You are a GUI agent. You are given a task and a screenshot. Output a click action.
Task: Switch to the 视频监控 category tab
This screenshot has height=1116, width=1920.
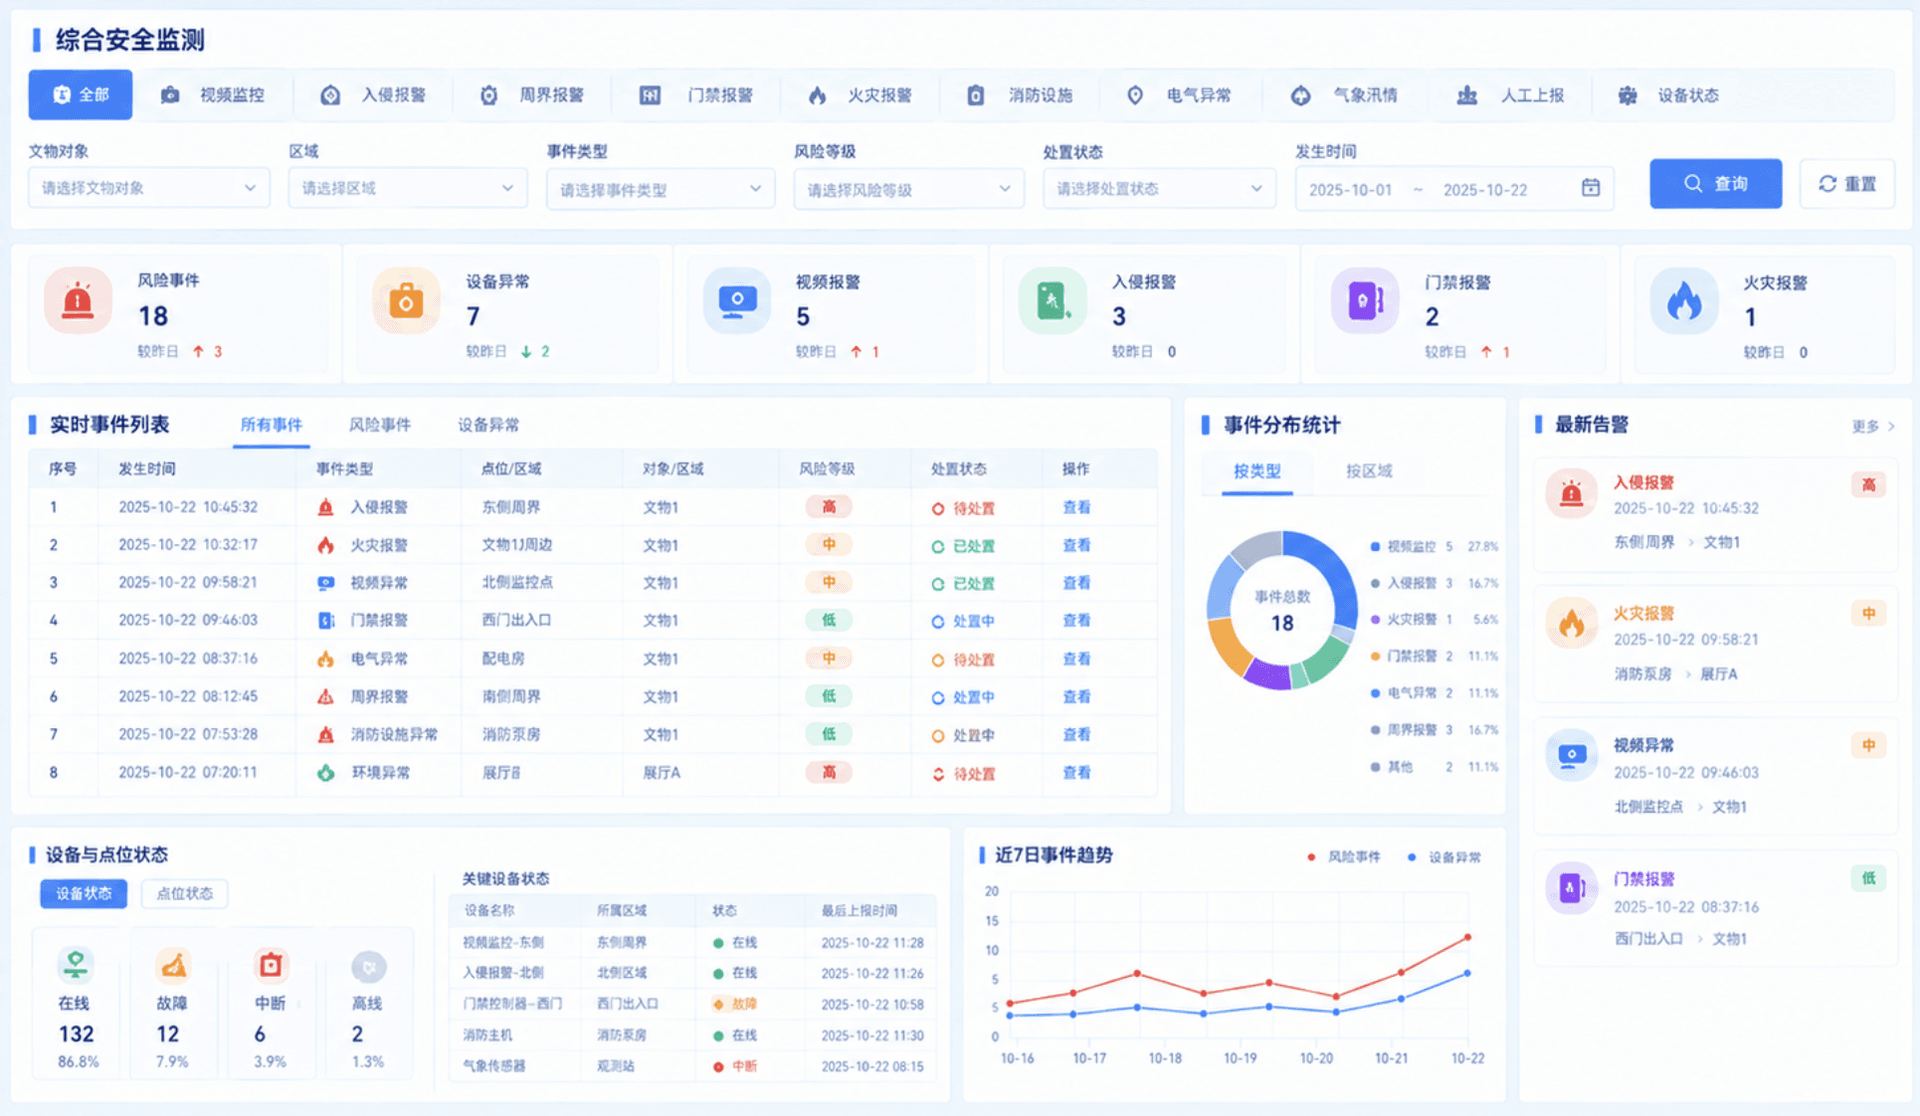click(x=214, y=95)
